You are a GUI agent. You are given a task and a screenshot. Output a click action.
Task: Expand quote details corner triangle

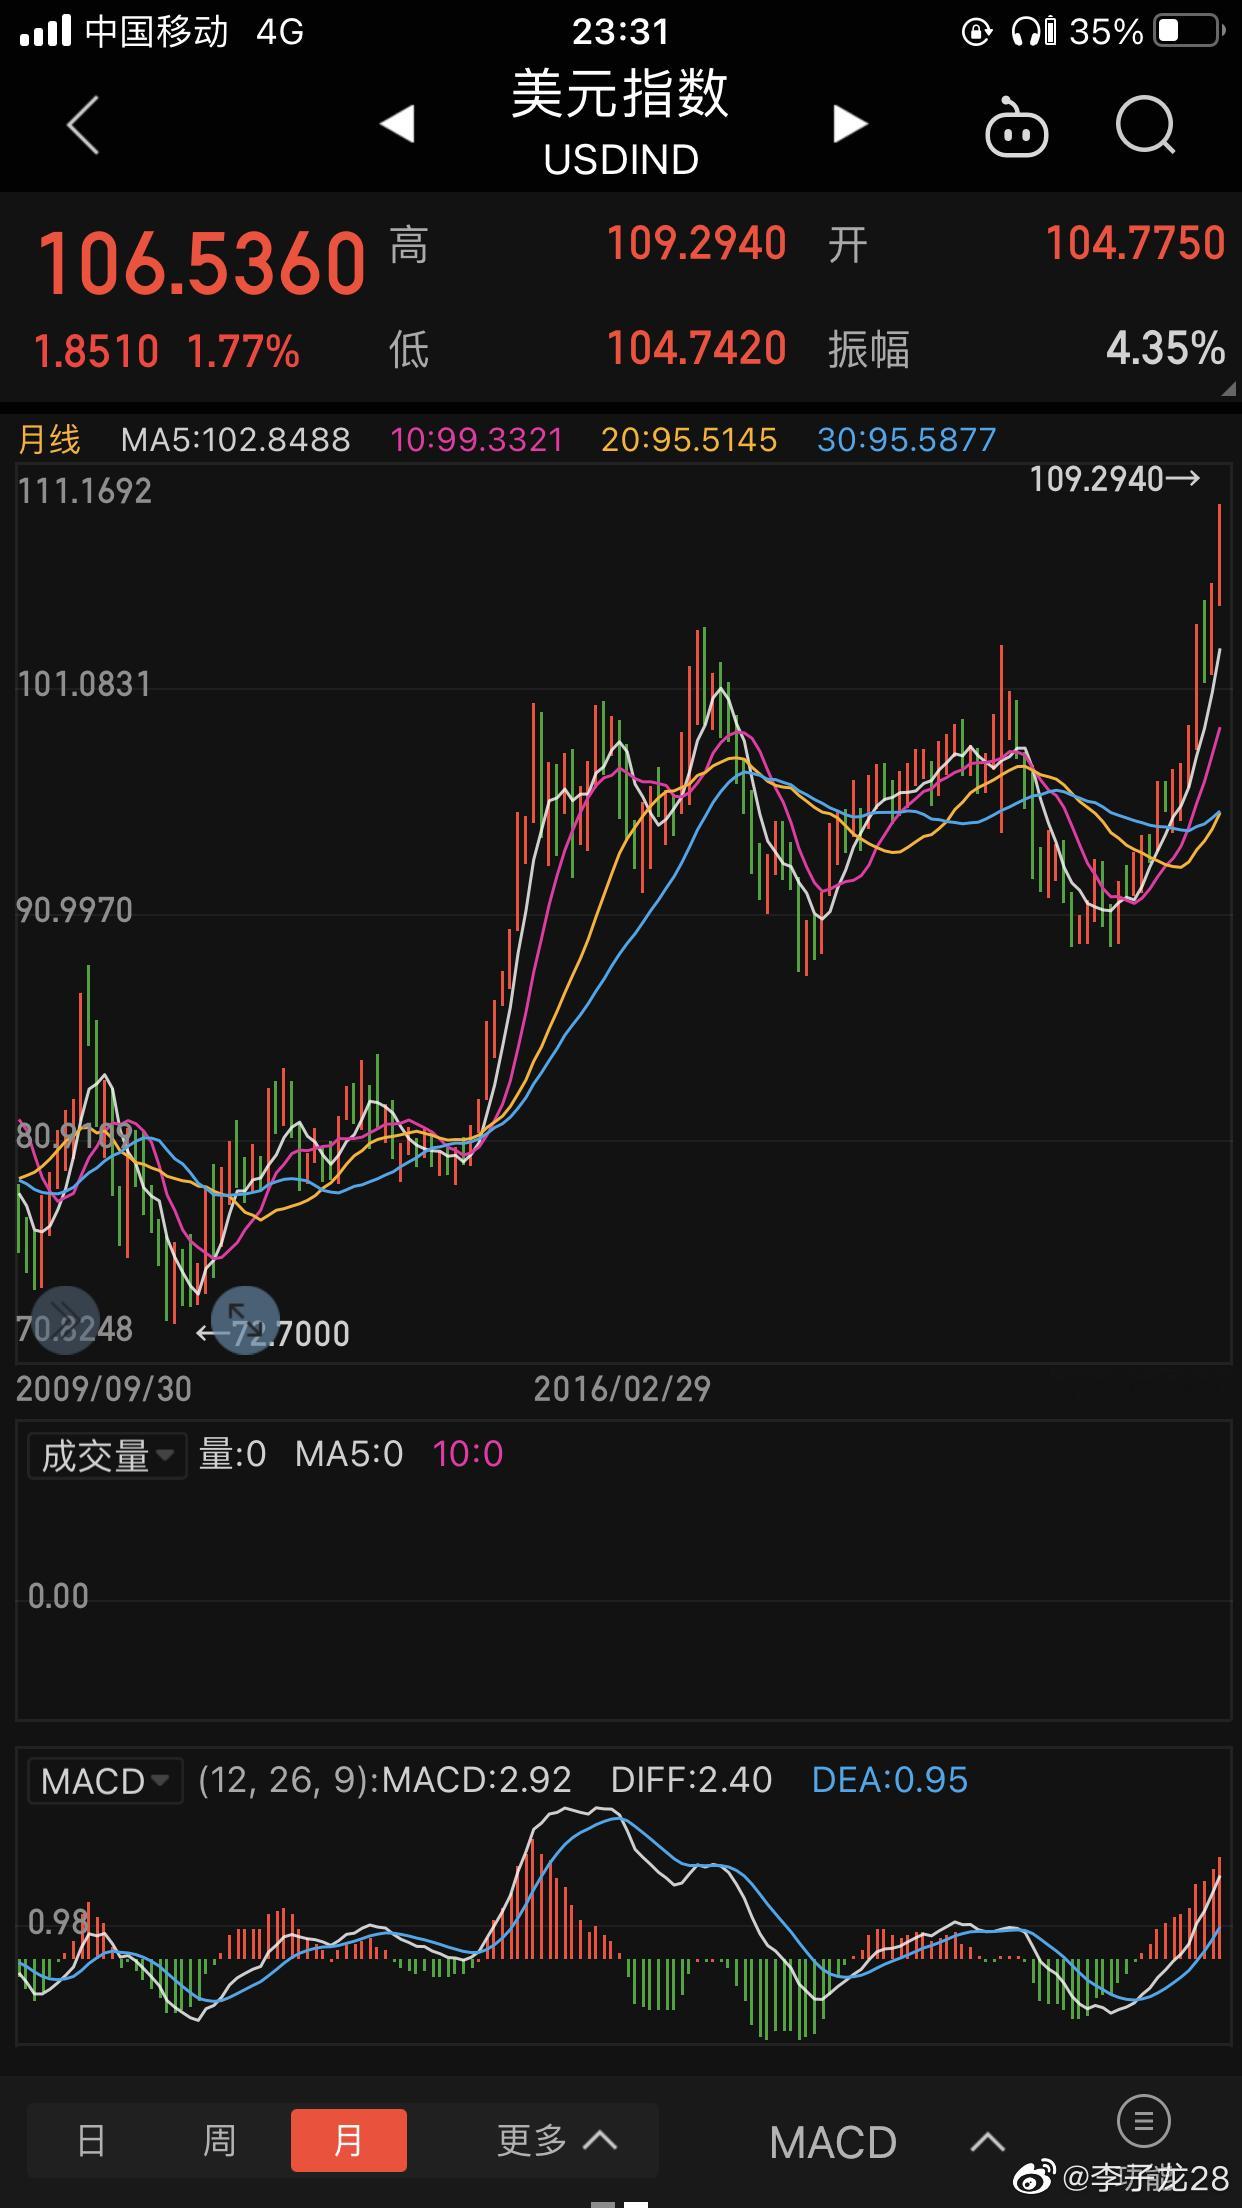click(x=1228, y=389)
